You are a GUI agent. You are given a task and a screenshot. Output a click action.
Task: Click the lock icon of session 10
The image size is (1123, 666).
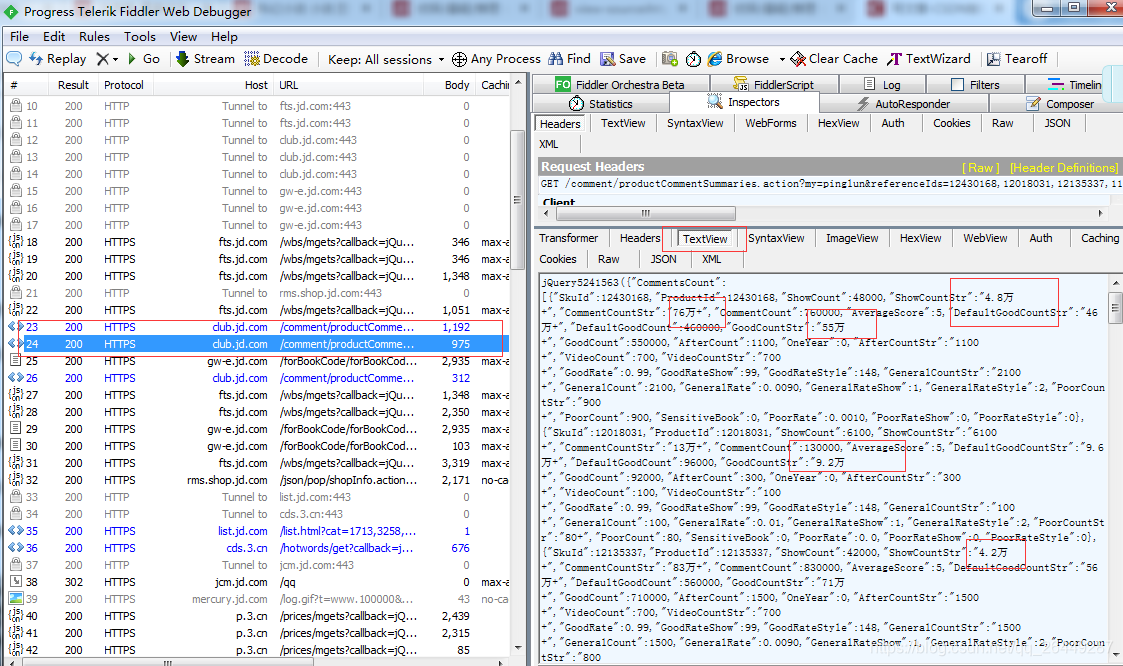(x=16, y=105)
